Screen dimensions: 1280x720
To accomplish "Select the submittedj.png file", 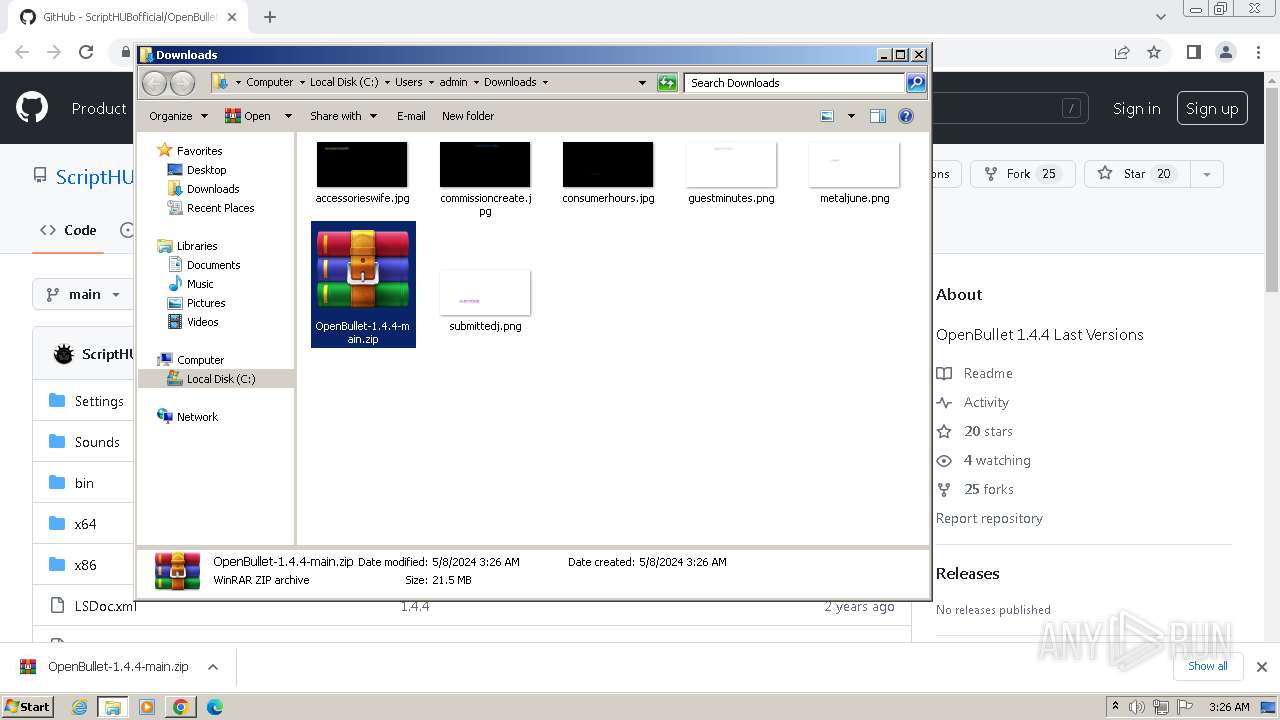I will tap(485, 300).
